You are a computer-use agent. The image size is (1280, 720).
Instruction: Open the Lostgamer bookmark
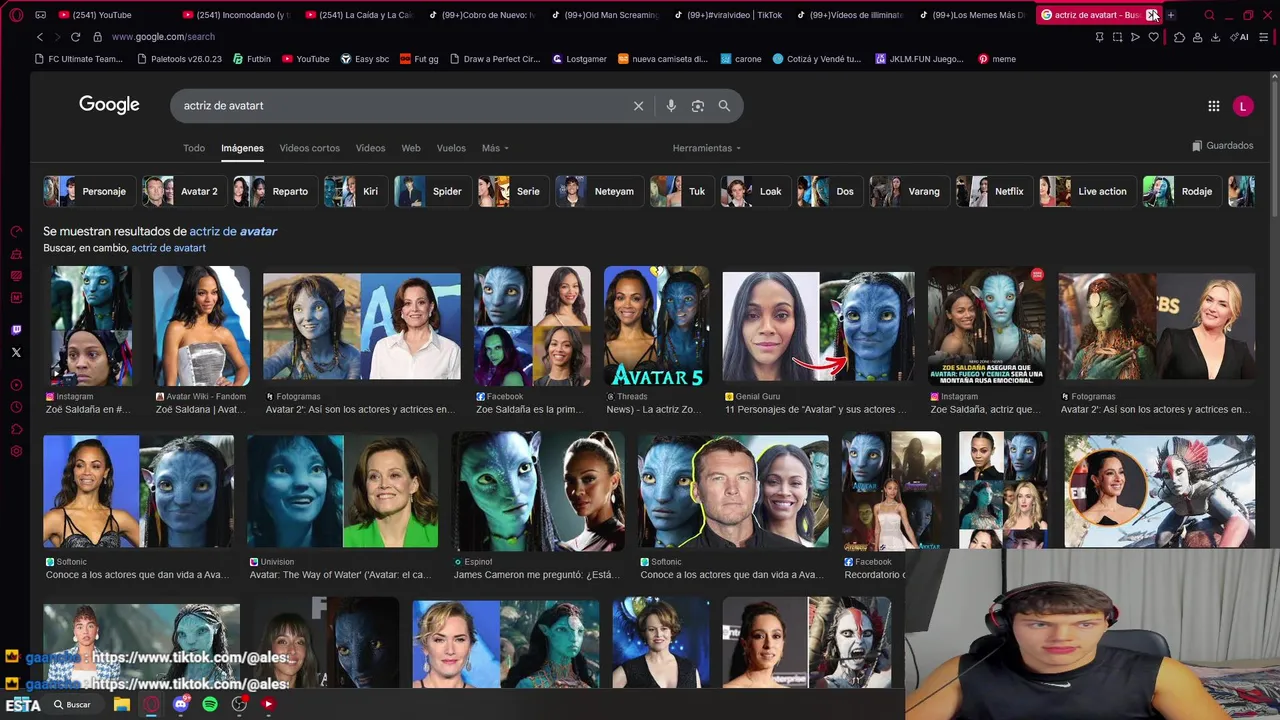click(x=579, y=59)
